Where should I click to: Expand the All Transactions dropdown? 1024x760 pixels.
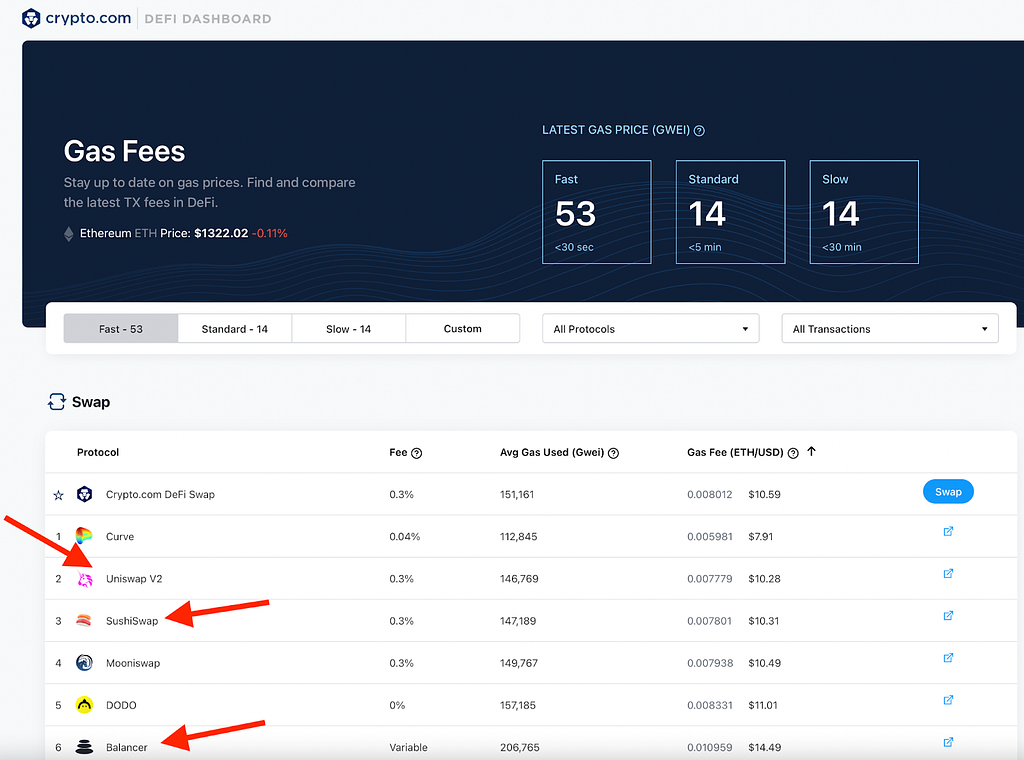(x=889, y=328)
